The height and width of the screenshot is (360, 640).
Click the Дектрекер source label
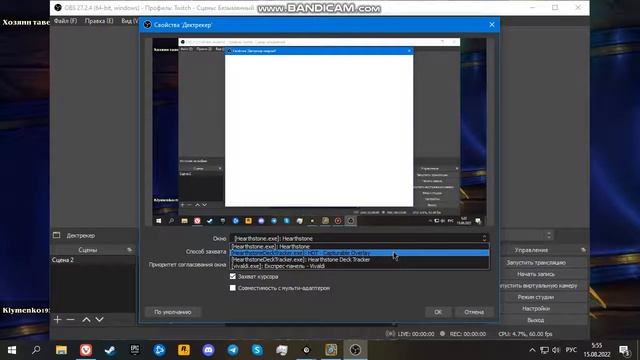click(x=80, y=236)
